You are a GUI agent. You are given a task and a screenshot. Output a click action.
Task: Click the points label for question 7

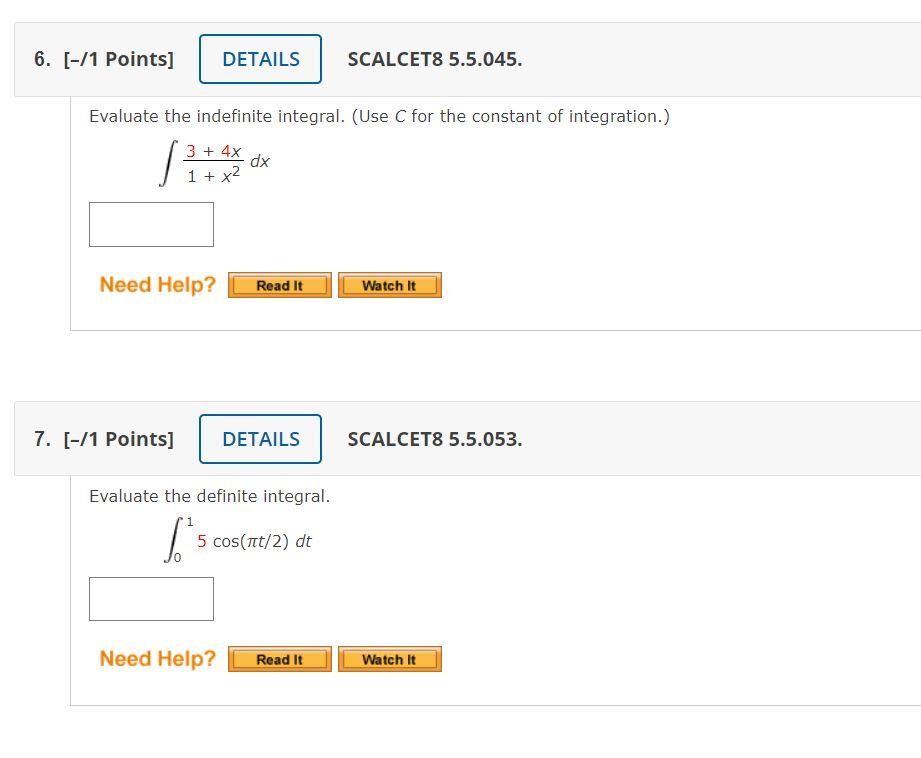tap(117, 438)
